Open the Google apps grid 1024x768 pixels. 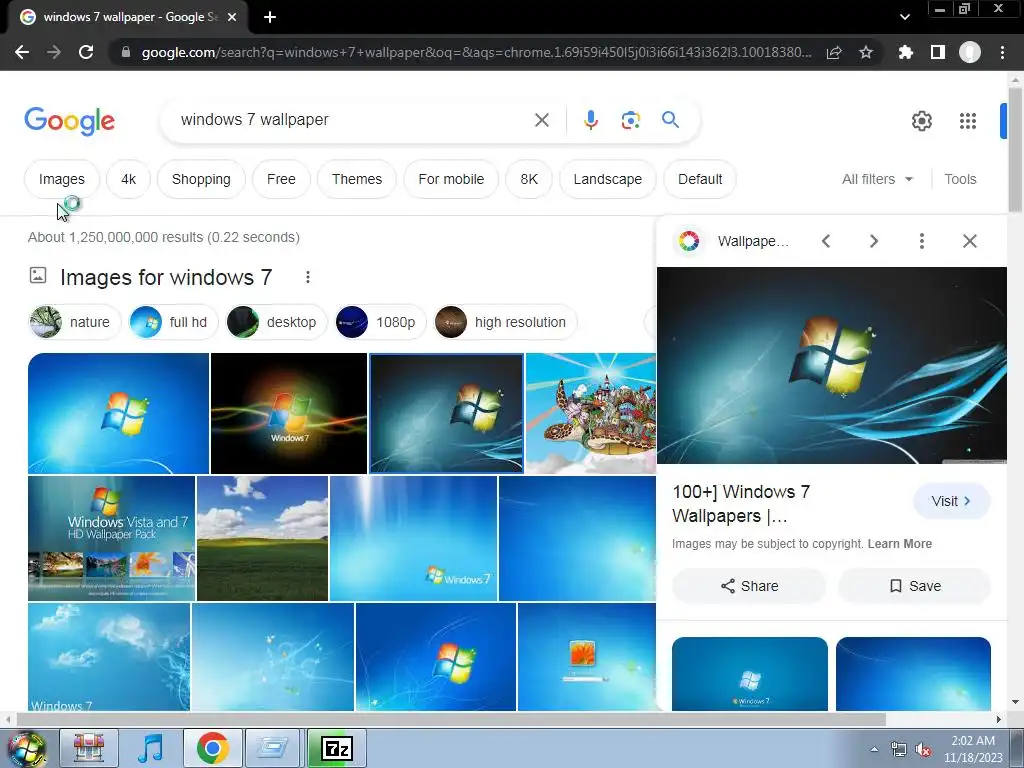click(968, 121)
